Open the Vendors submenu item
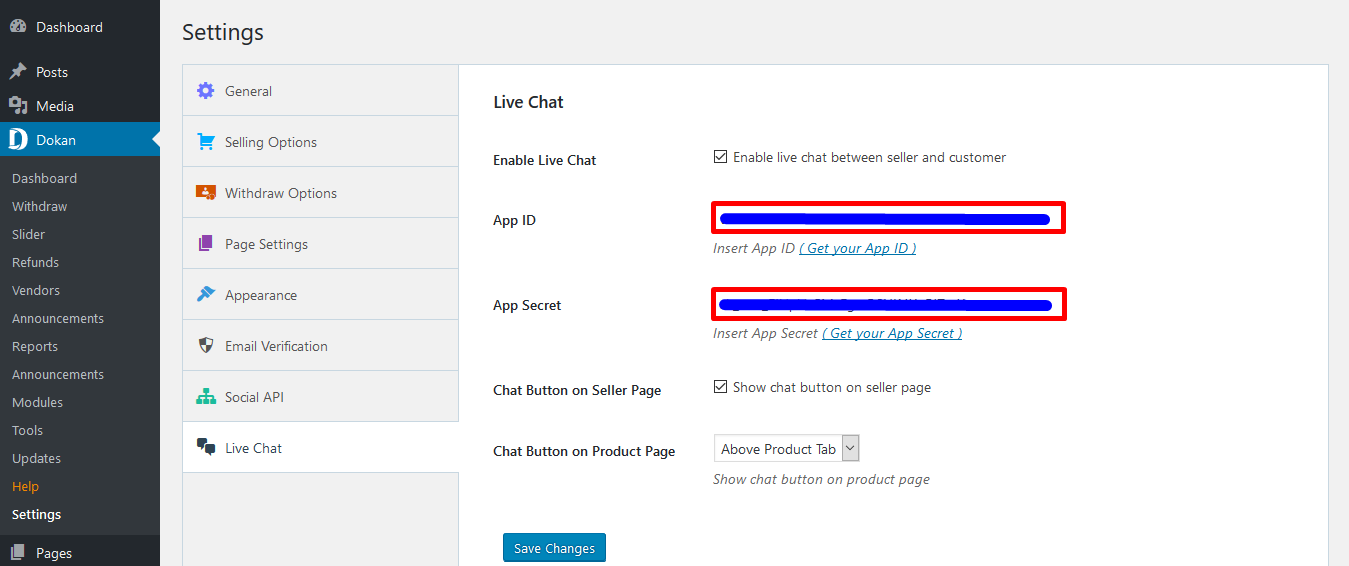The image size is (1349, 566). (36, 290)
